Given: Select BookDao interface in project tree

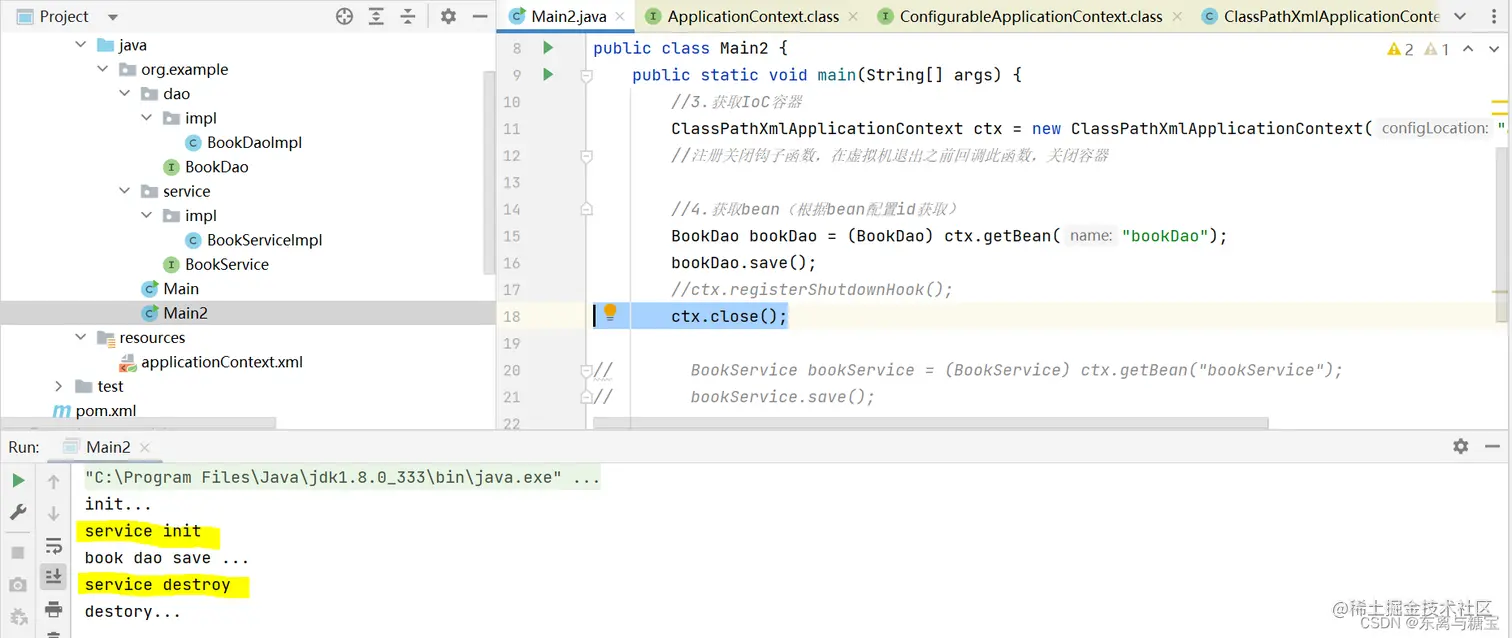Looking at the screenshot, I should point(216,167).
